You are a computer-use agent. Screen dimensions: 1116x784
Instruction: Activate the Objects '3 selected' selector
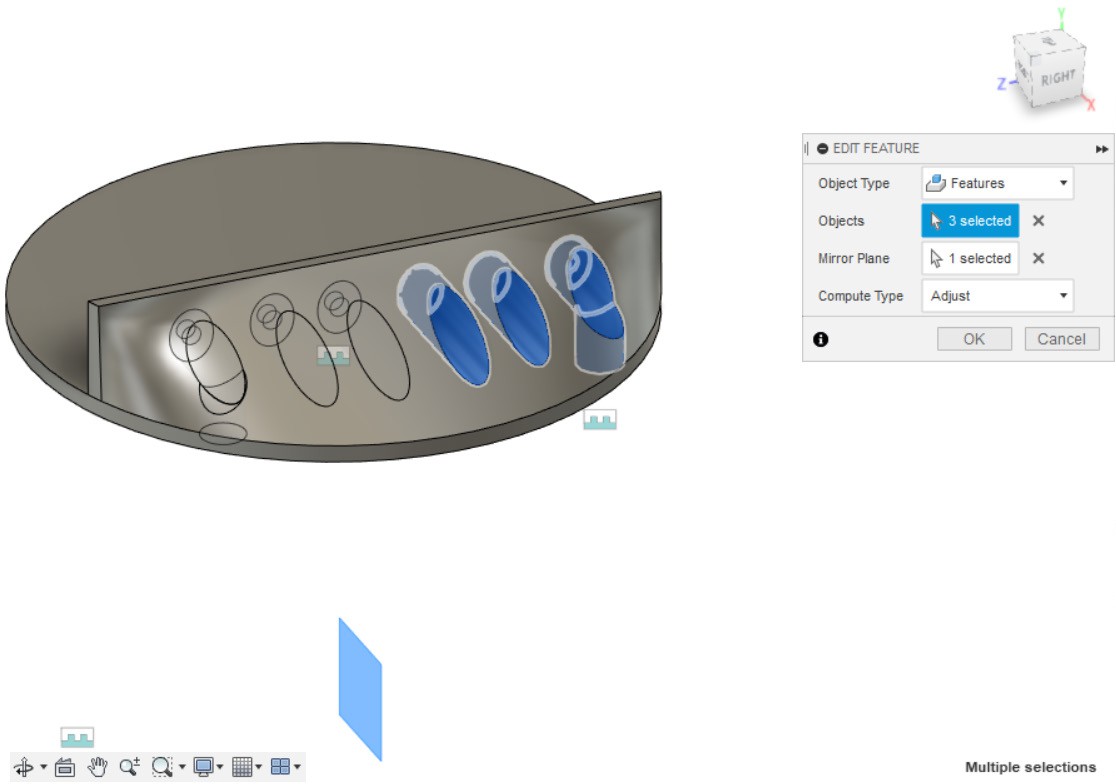(970, 221)
